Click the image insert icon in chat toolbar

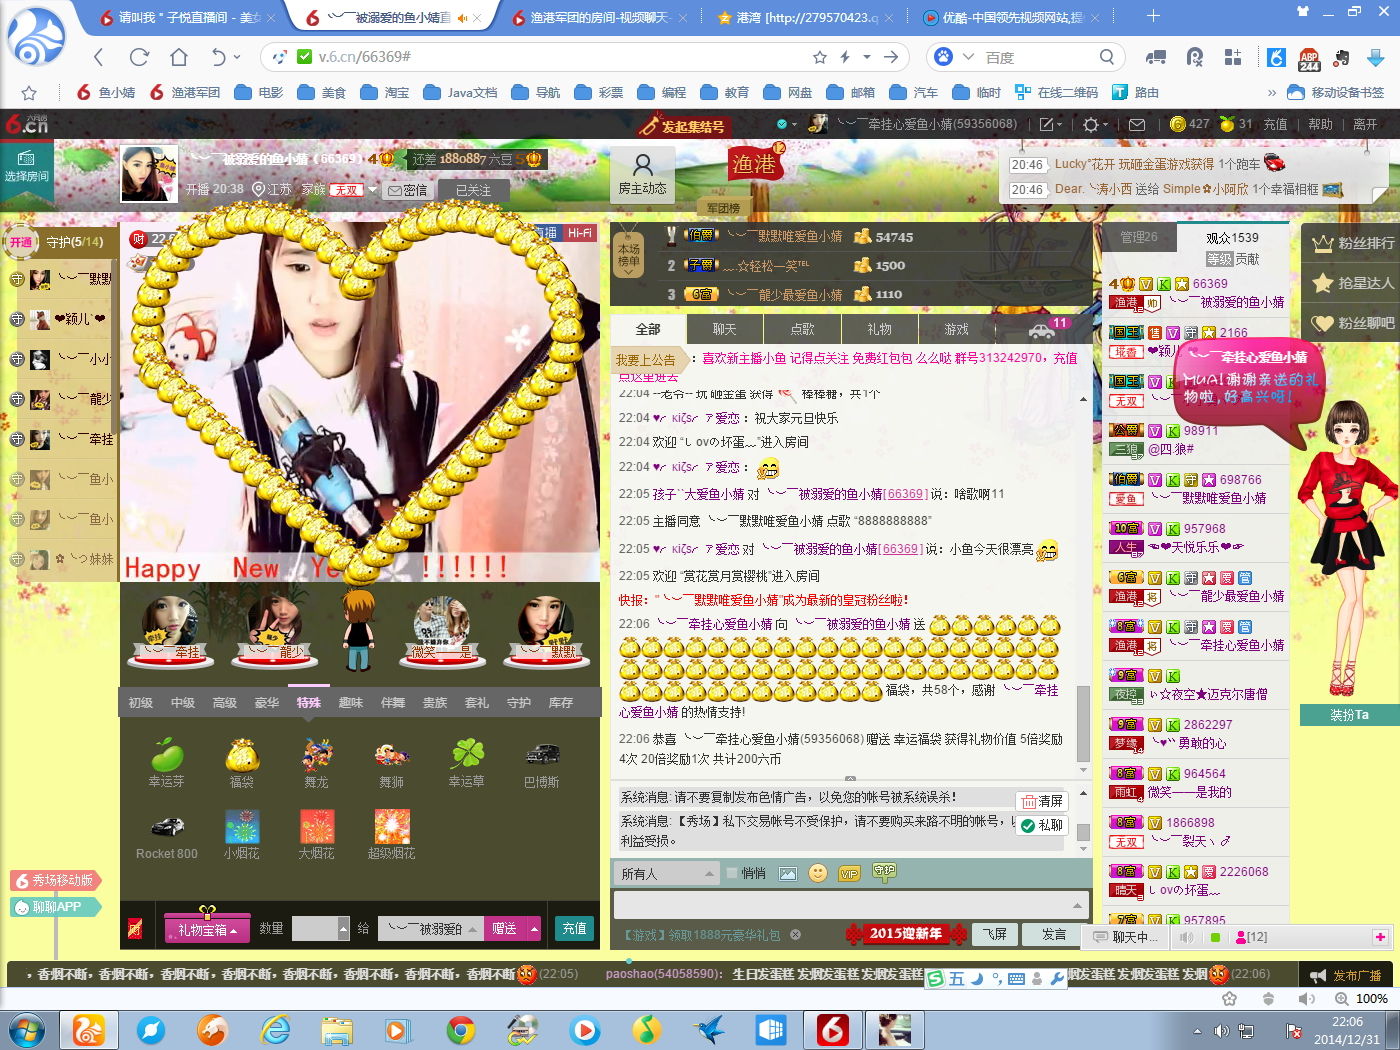coord(788,873)
